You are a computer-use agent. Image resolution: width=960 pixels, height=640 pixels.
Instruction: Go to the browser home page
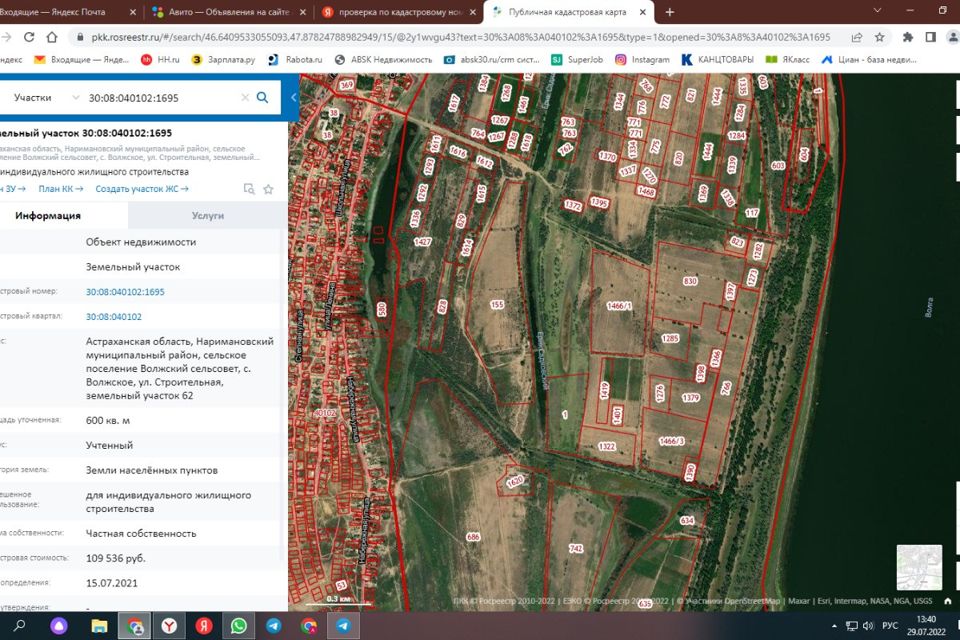point(52,37)
